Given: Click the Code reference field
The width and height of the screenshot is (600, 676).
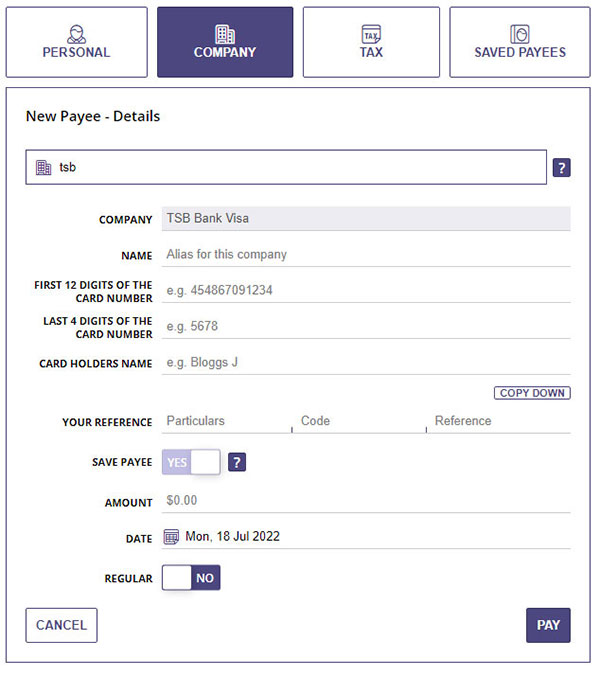Looking at the screenshot, I should 359,421.
